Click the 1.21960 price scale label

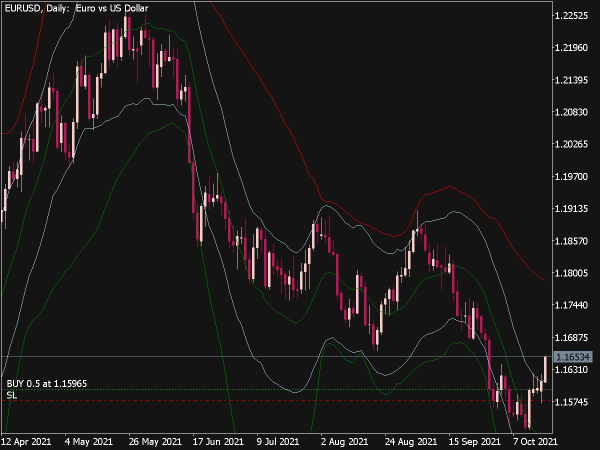[571, 48]
